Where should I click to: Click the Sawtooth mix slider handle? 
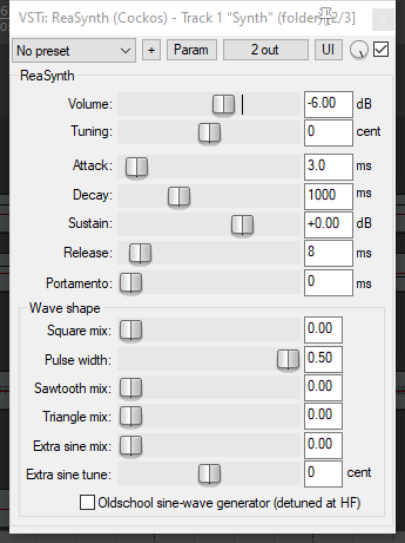[131, 388]
